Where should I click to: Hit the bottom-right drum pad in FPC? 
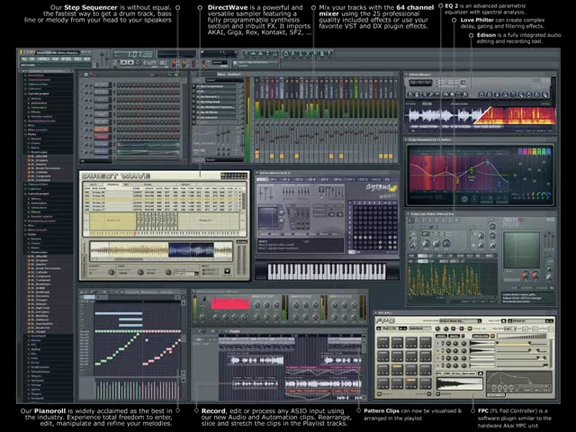point(425,383)
